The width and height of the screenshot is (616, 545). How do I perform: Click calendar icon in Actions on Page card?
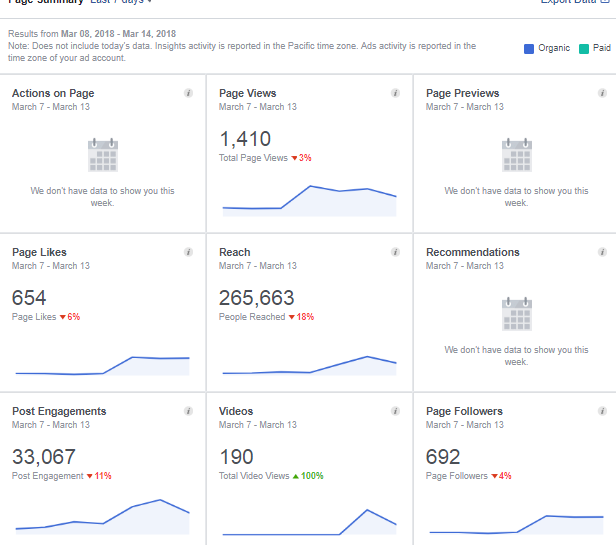[x=103, y=156]
